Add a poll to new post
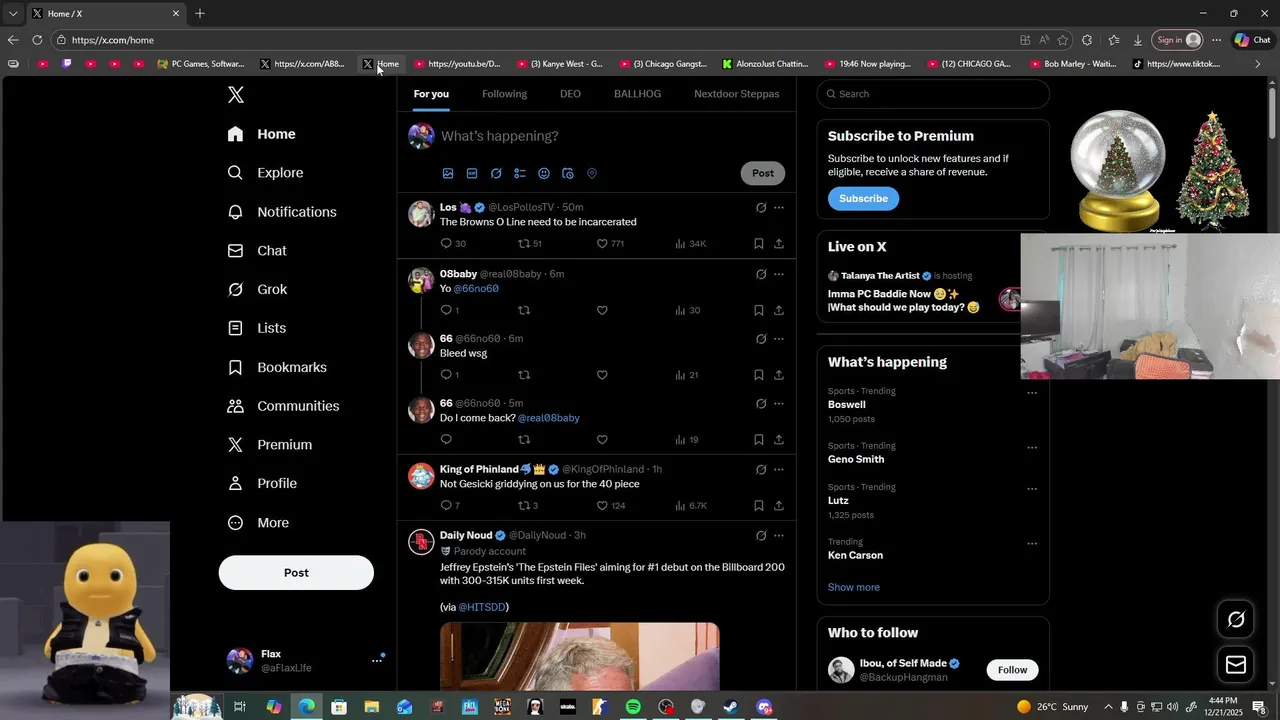 tap(520, 173)
